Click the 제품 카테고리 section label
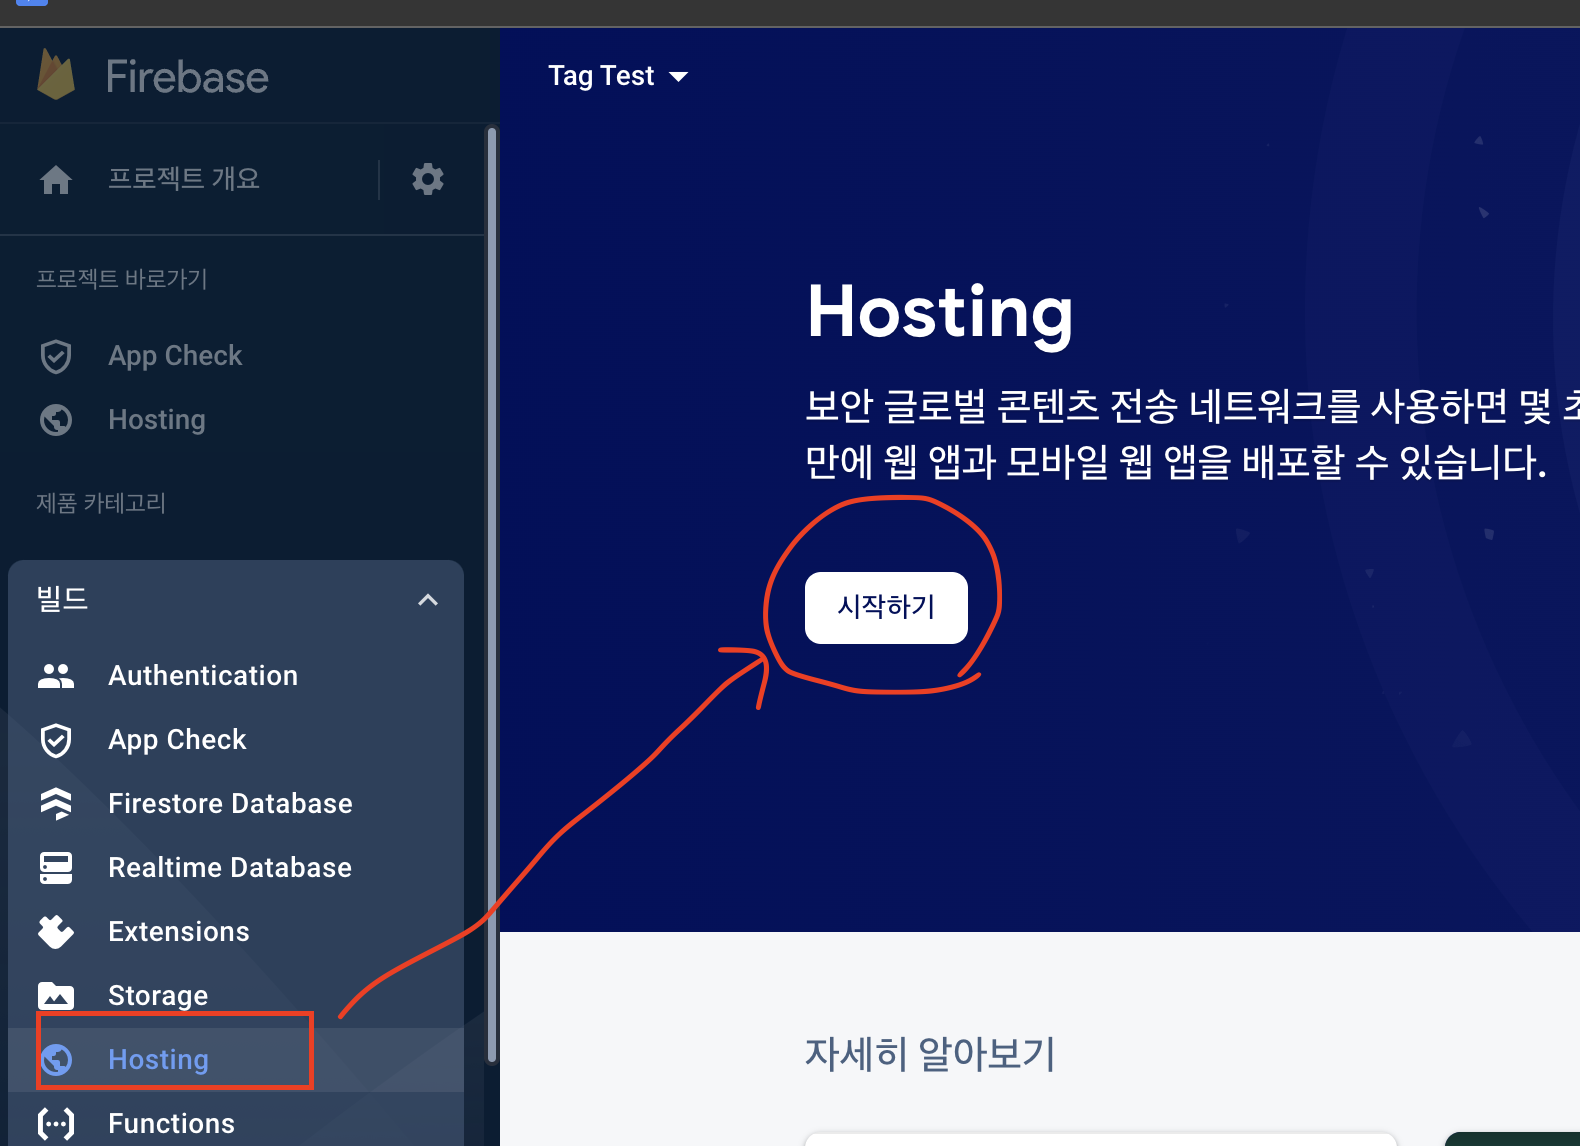Viewport: 1580px width, 1146px height. 101,503
